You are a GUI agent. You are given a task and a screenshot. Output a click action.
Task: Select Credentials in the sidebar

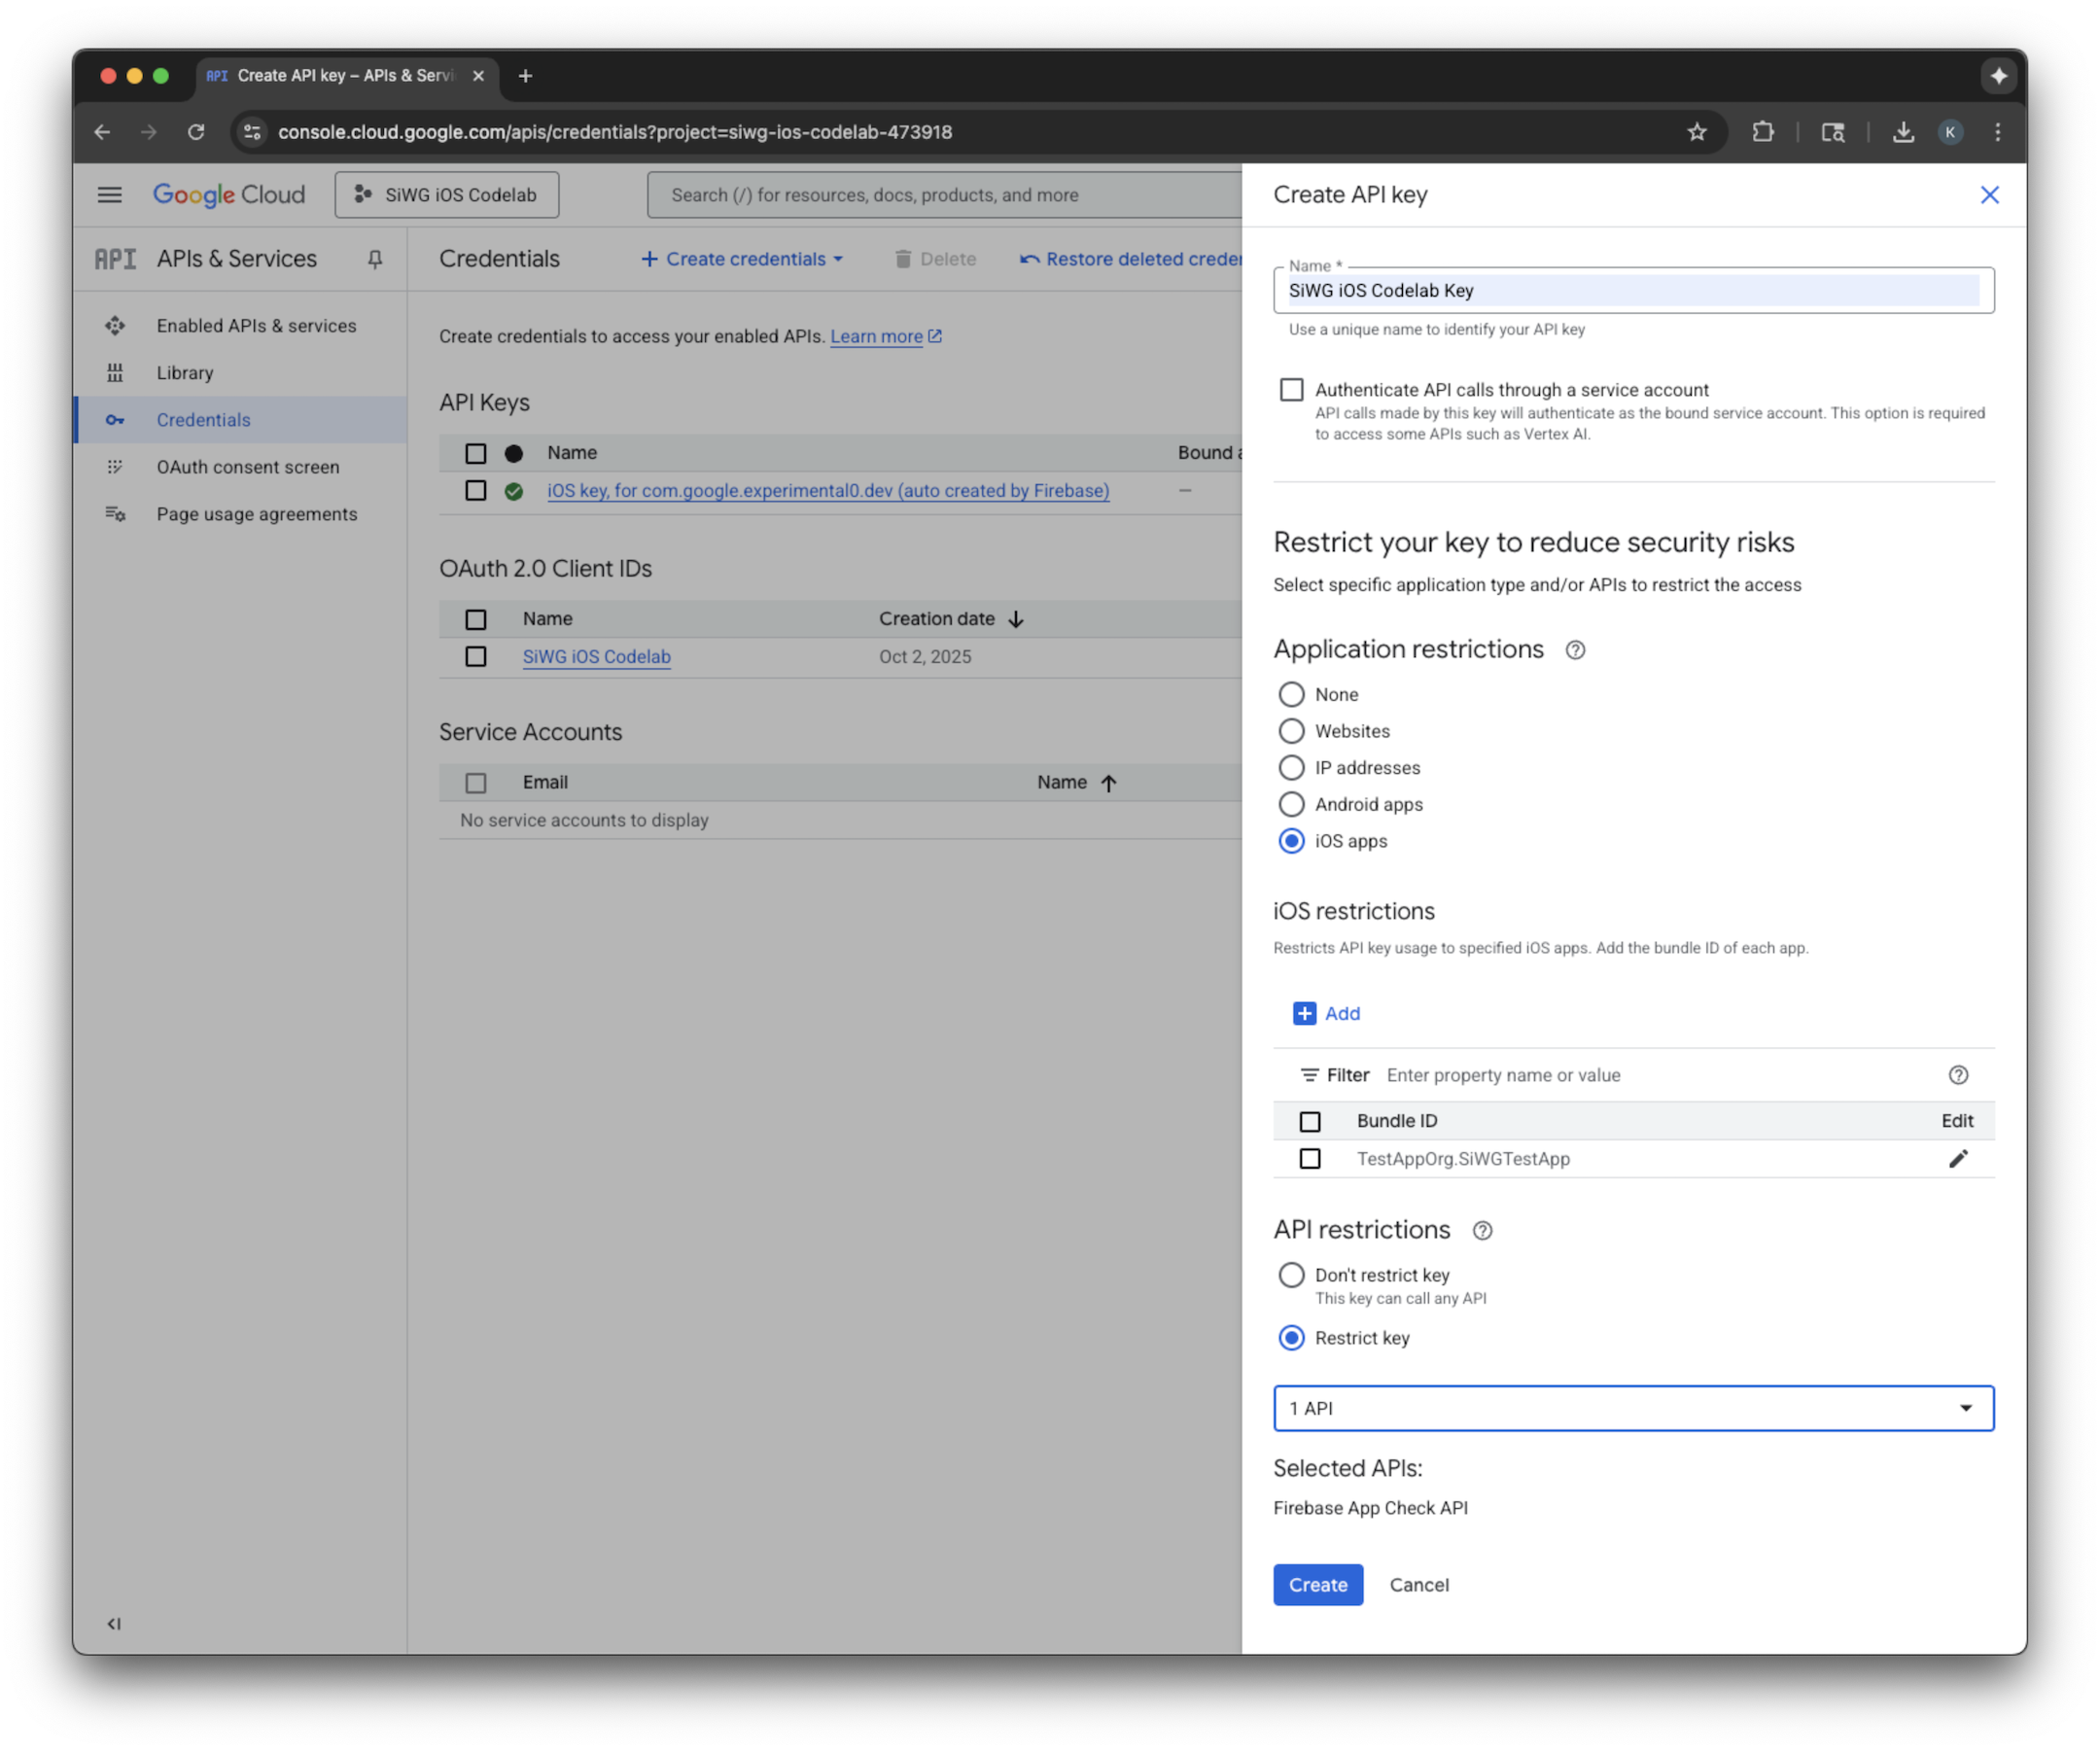click(203, 419)
